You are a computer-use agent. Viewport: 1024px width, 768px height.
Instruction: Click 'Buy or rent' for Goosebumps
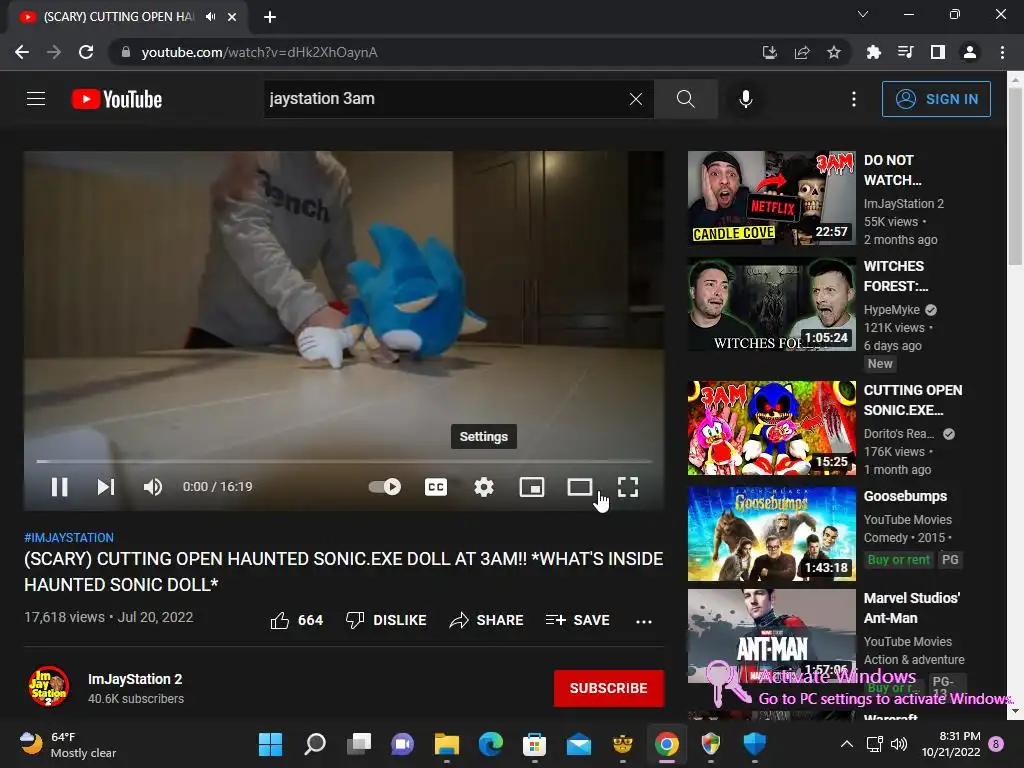click(x=899, y=560)
